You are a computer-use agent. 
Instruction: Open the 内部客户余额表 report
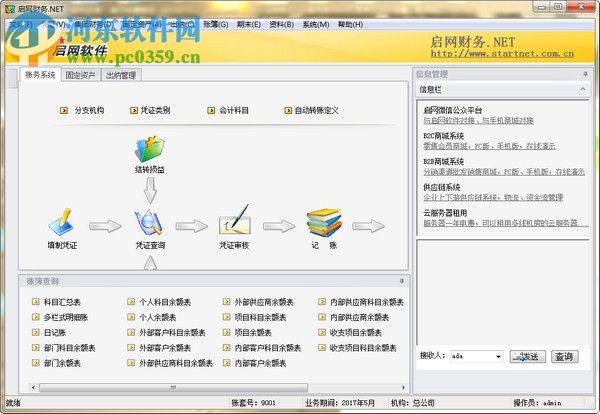255,363
